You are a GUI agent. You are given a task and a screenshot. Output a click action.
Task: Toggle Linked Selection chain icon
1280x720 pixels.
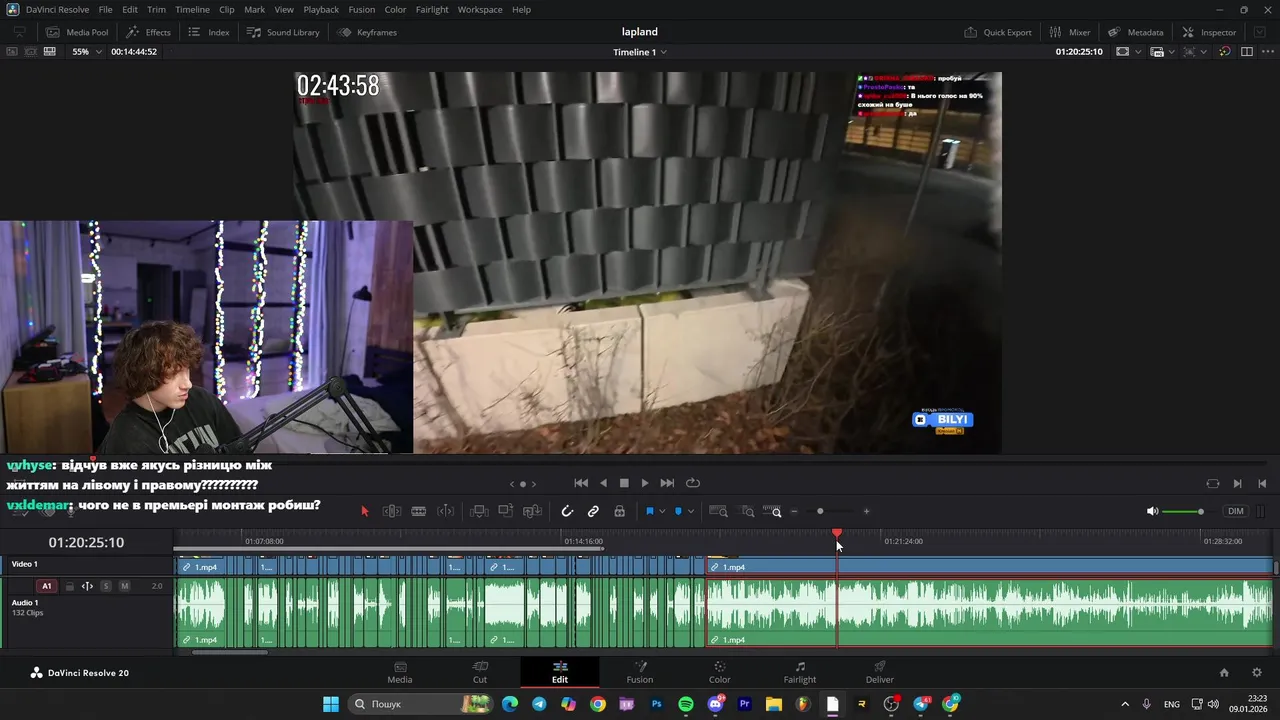(x=593, y=511)
